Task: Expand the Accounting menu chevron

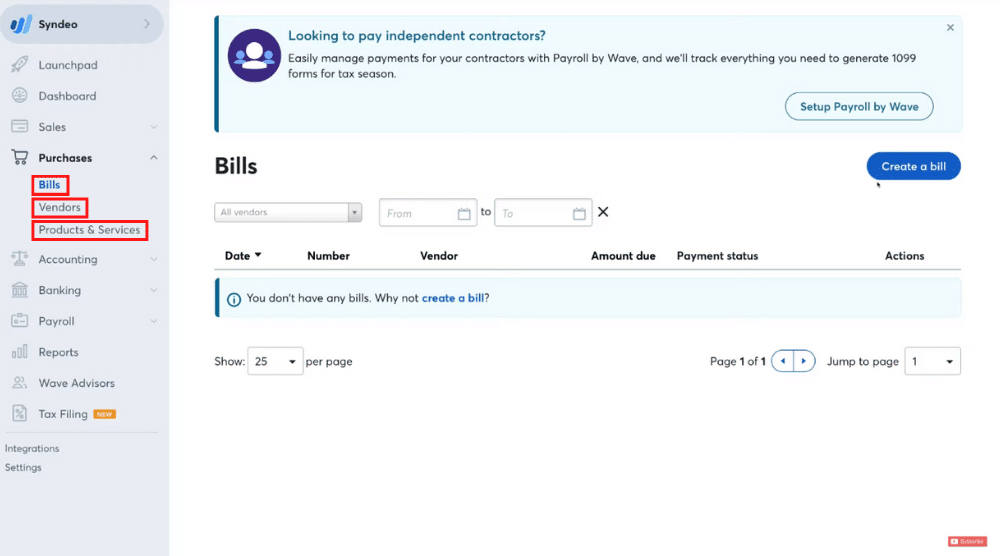Action: click(154, 260)
